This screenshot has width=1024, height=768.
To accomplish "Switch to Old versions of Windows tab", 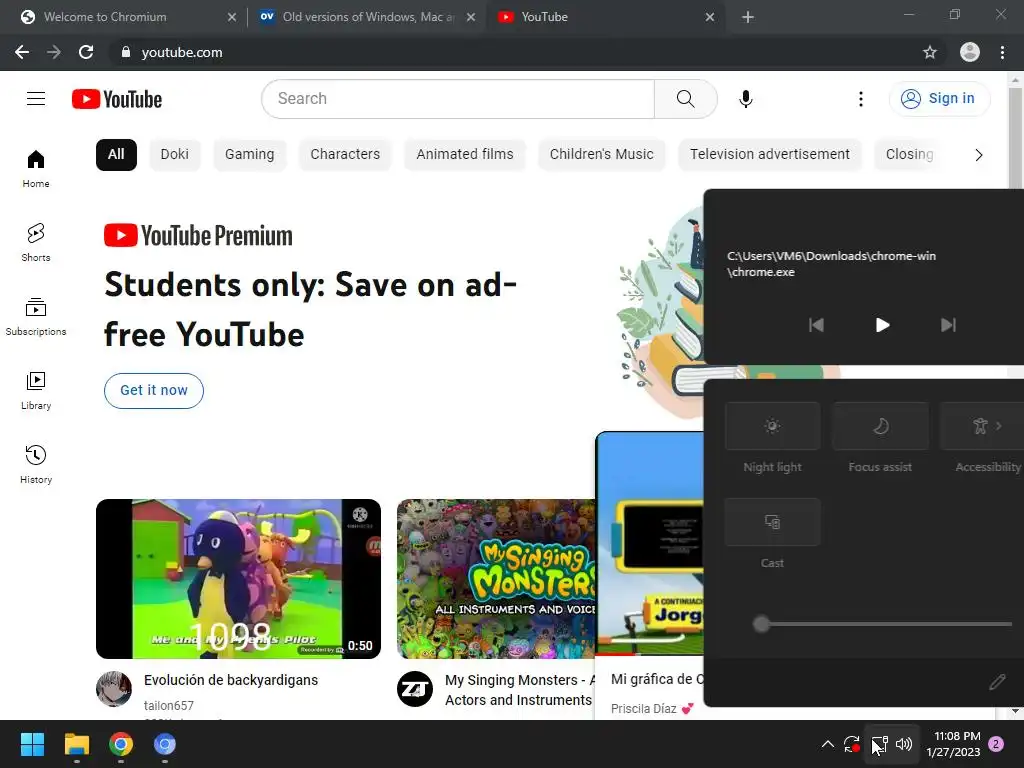I will [368, 17].
